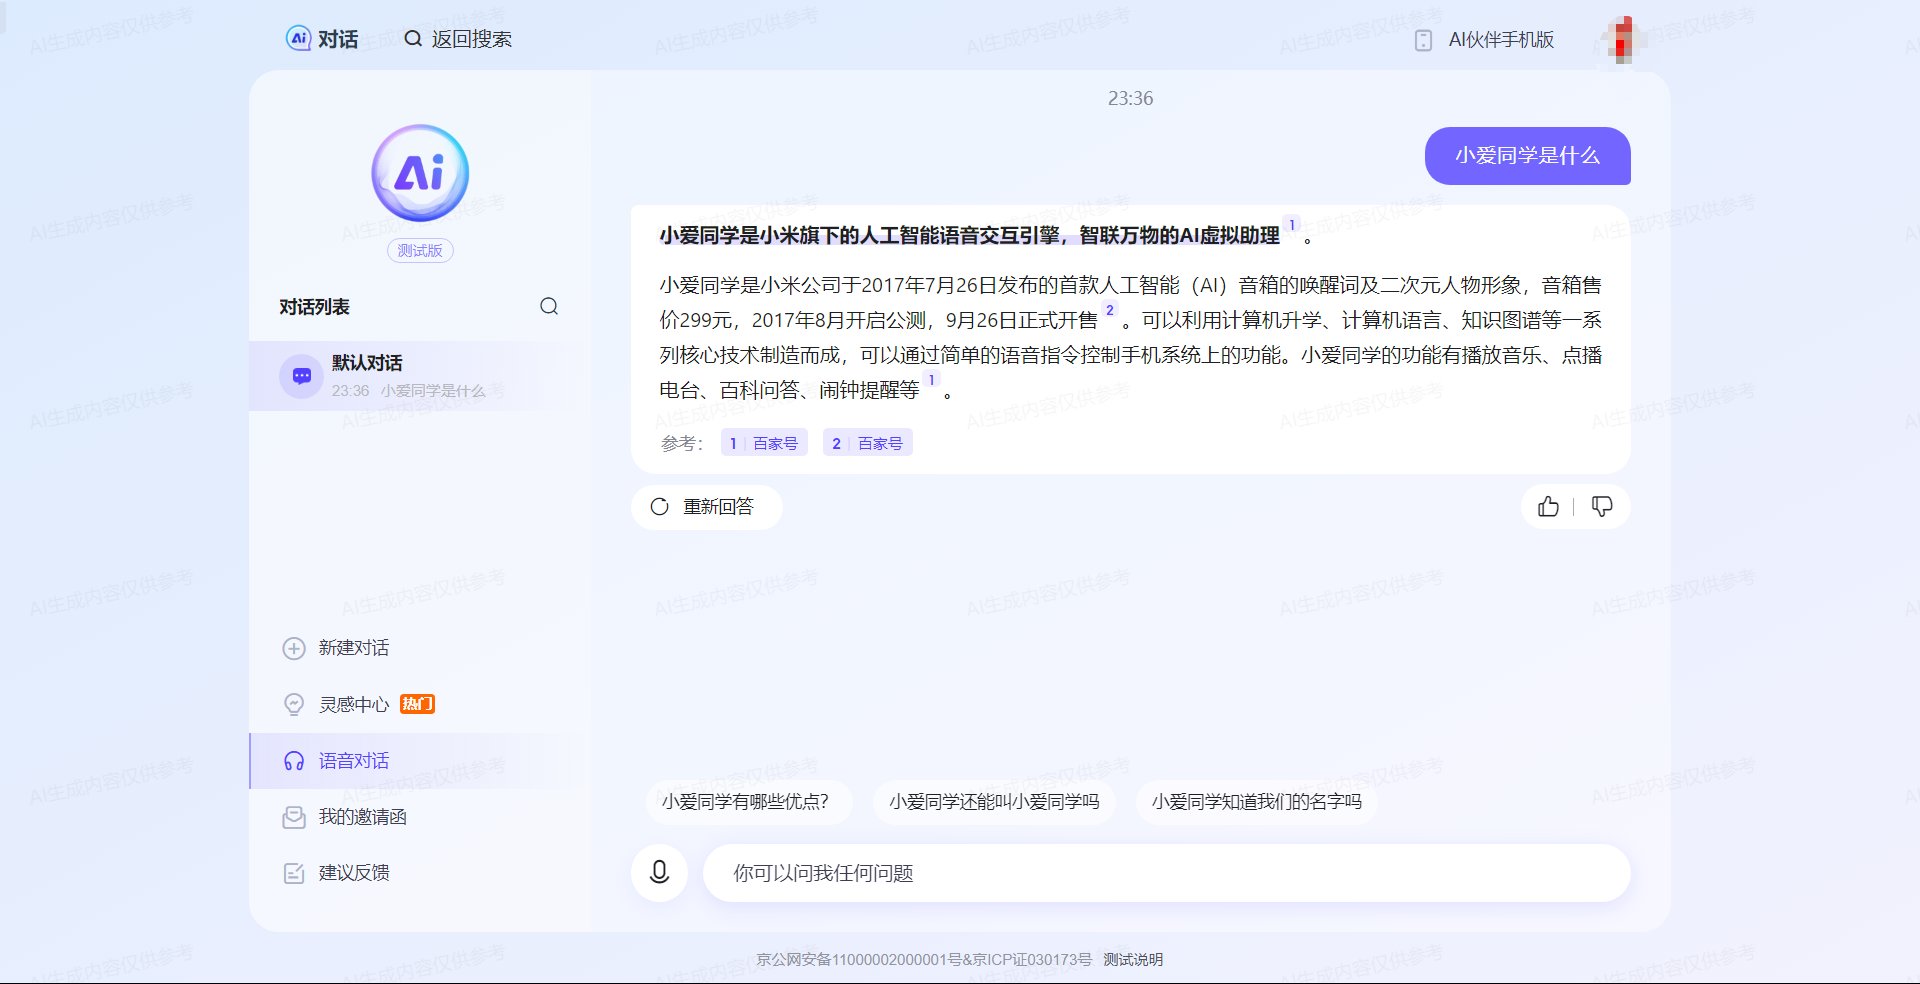
Task: Click the user avatar at top right
Action: point(1622,40)
